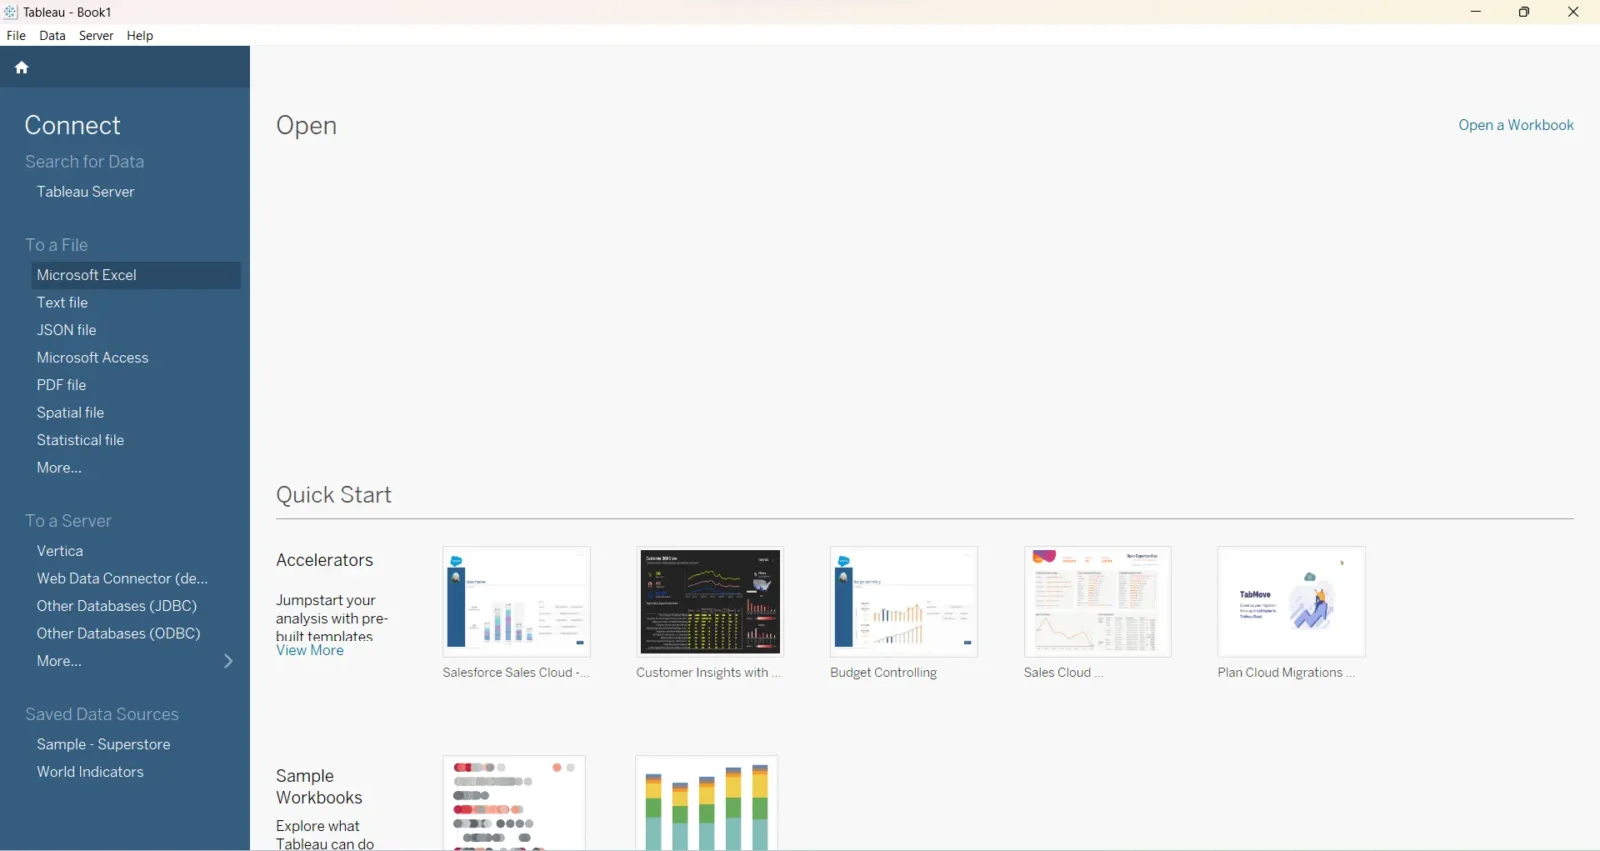Connect to a Spatial file
This screenshot has height=851, width=1600.
[71, 412]
